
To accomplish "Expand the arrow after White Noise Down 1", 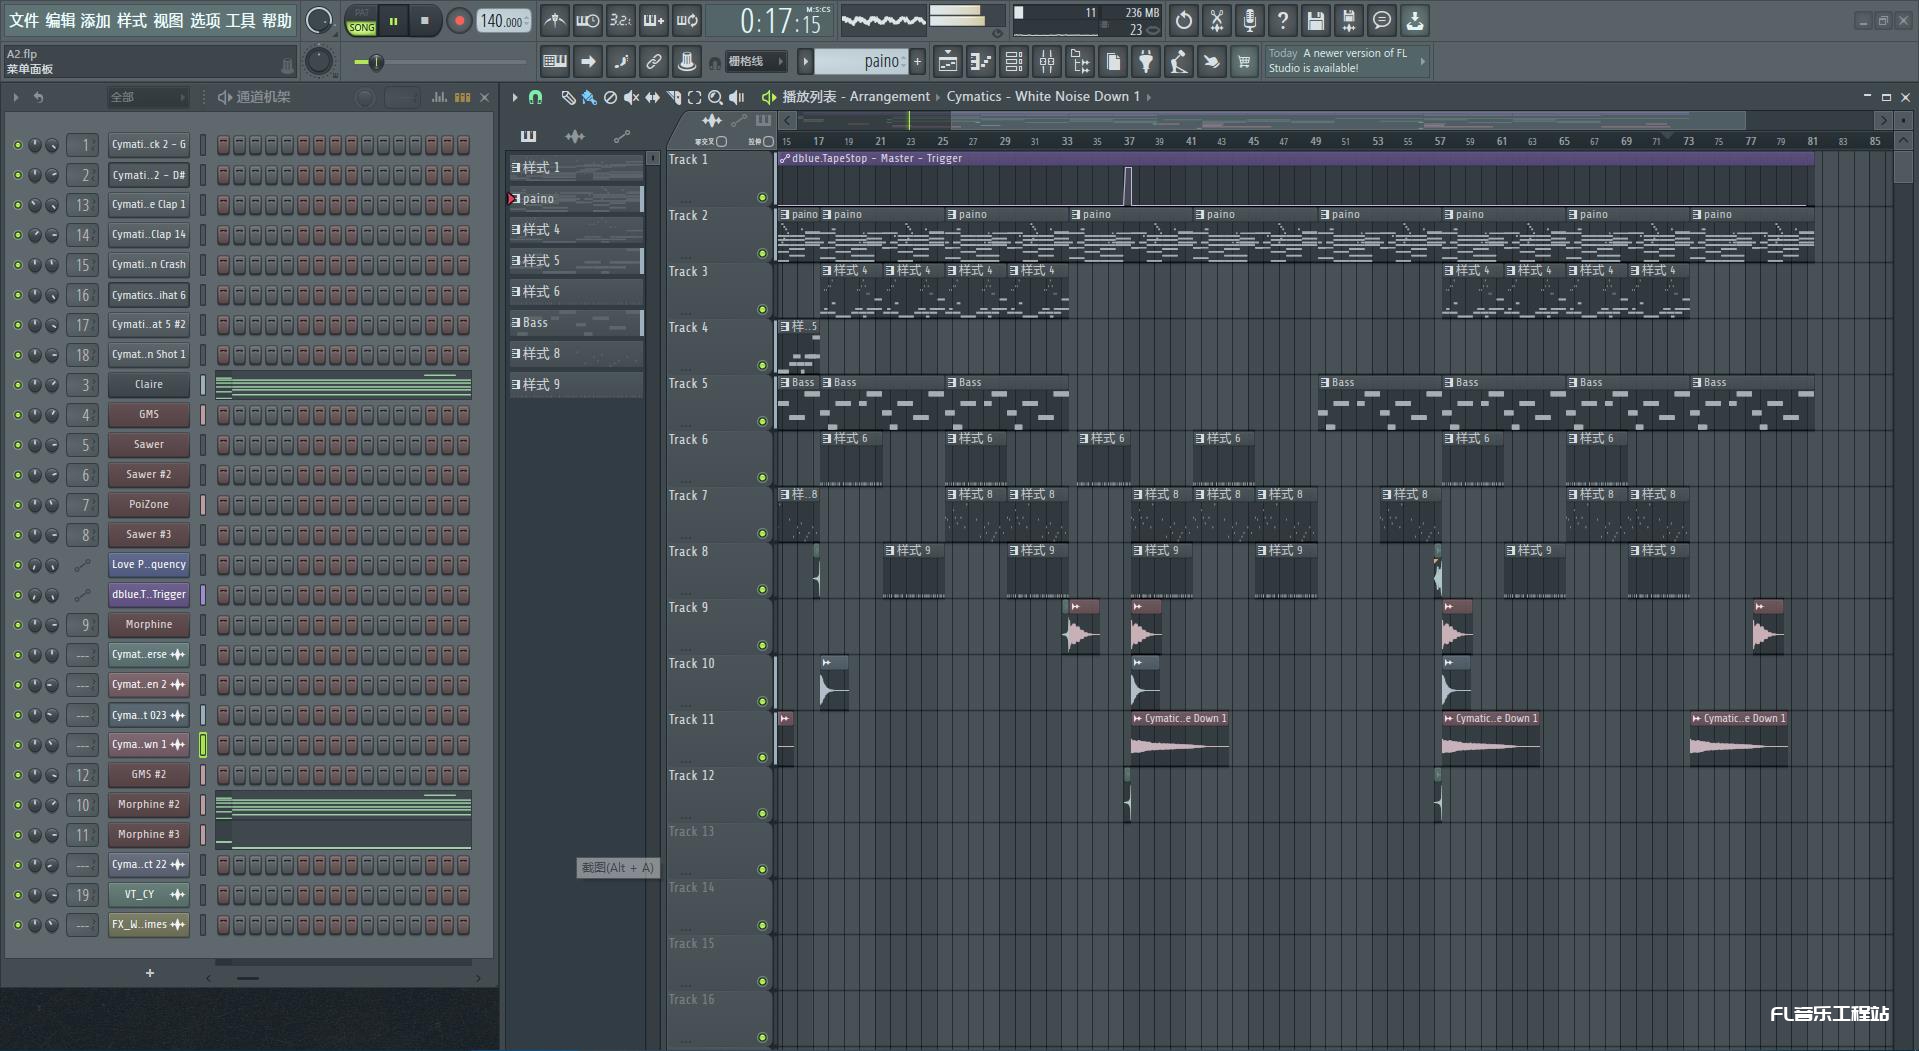I will point(1149,97).
